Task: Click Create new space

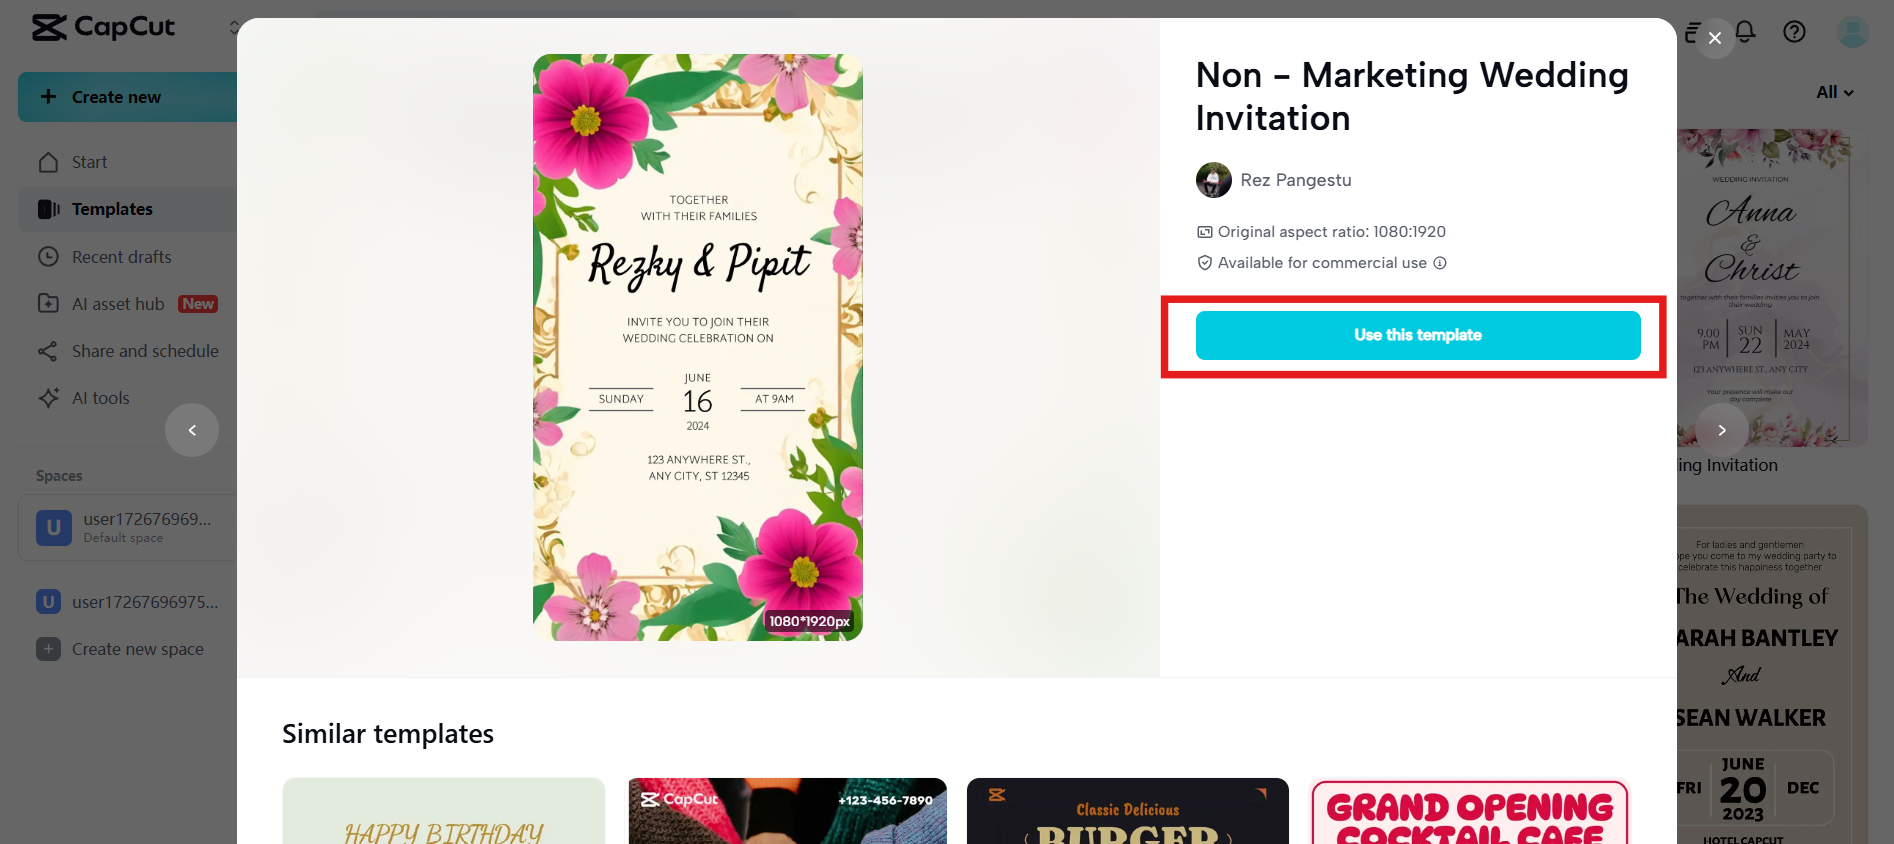Action: pos(137,649)
